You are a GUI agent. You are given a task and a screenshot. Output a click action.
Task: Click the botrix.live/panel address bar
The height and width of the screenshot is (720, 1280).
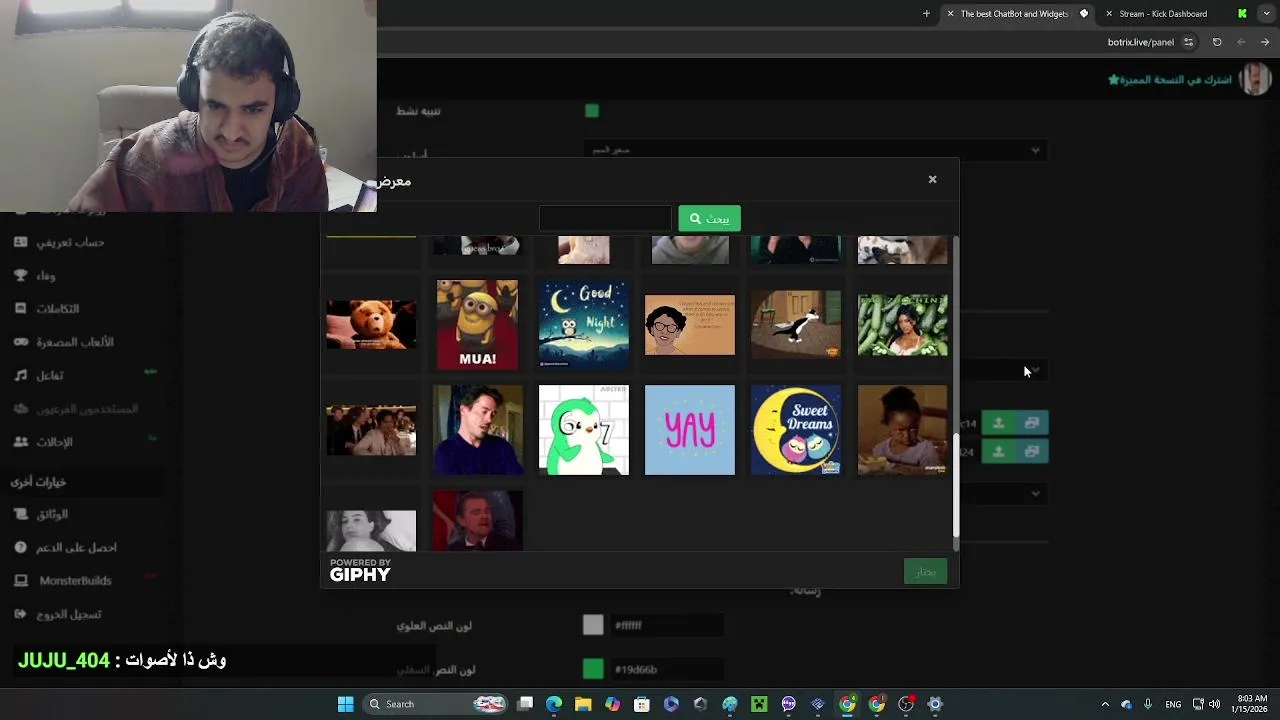pyautogui.click(x=1141, y=42)
